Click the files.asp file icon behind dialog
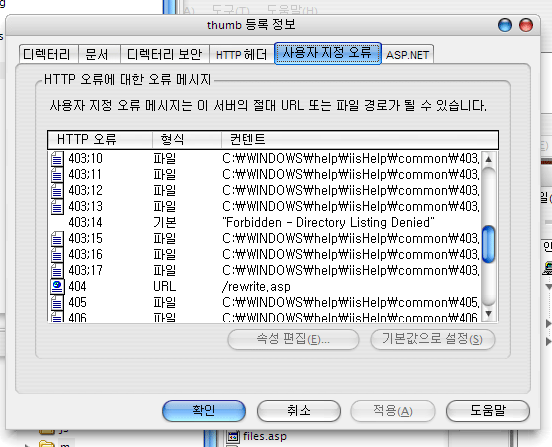 point(233,436)
